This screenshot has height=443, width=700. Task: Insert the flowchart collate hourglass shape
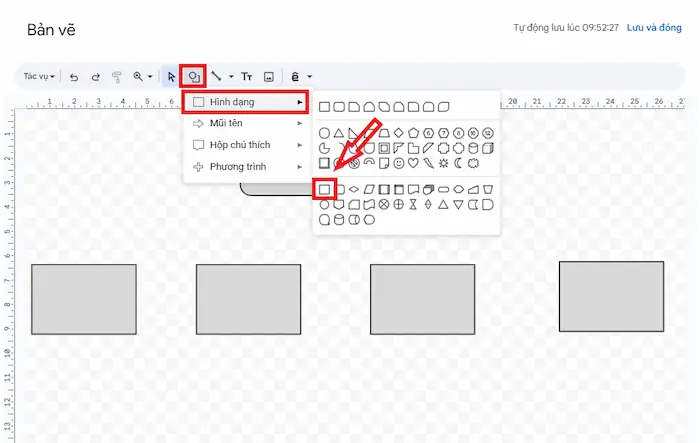413,205
